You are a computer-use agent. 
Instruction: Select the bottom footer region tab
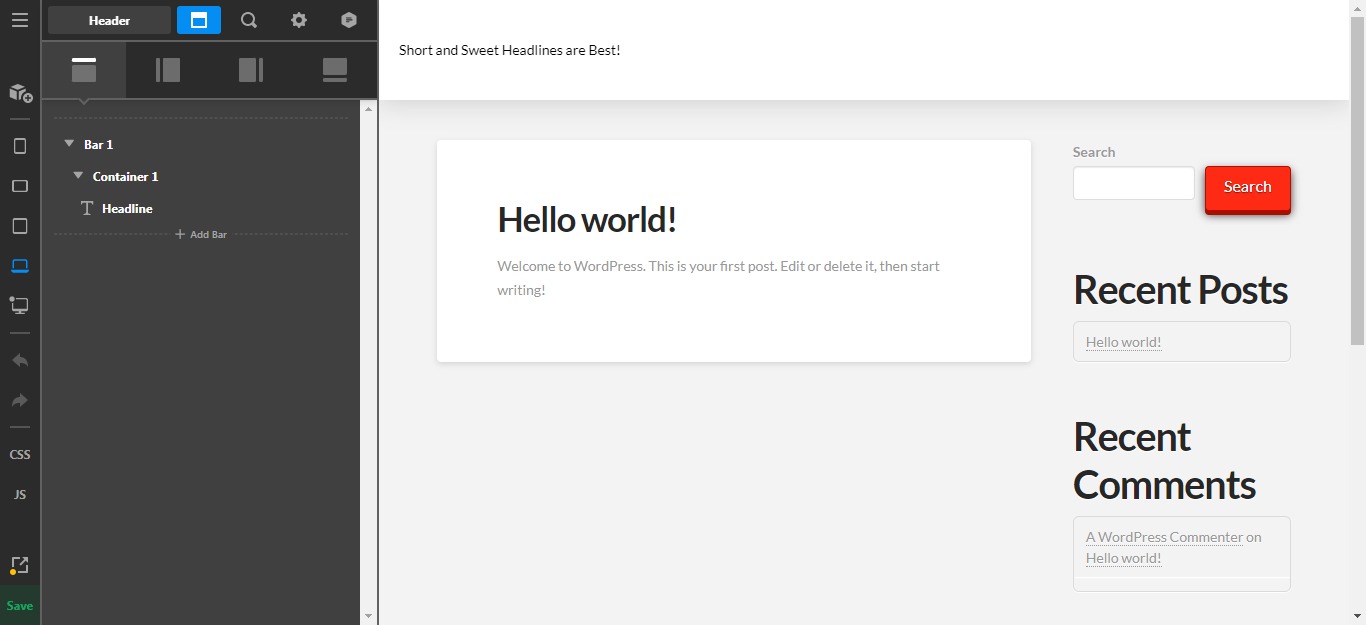click(335, 69)
